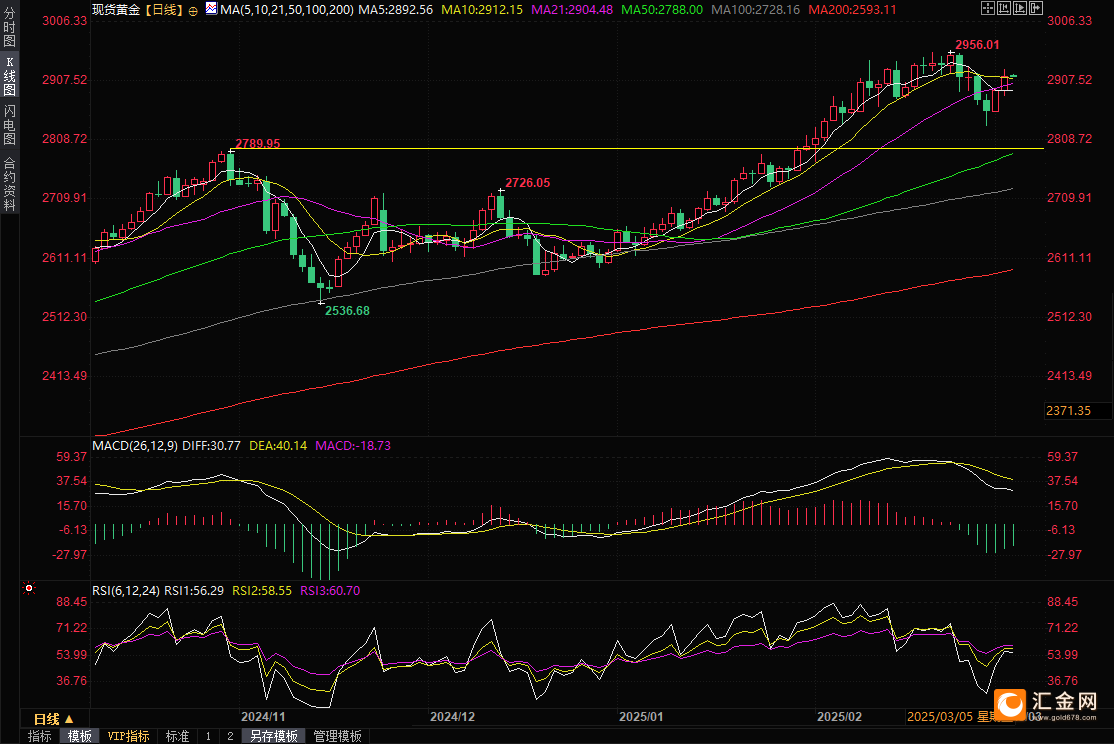Click the red RSI settings icon
The image size is (1114, 744).
(x=28, y=590)
